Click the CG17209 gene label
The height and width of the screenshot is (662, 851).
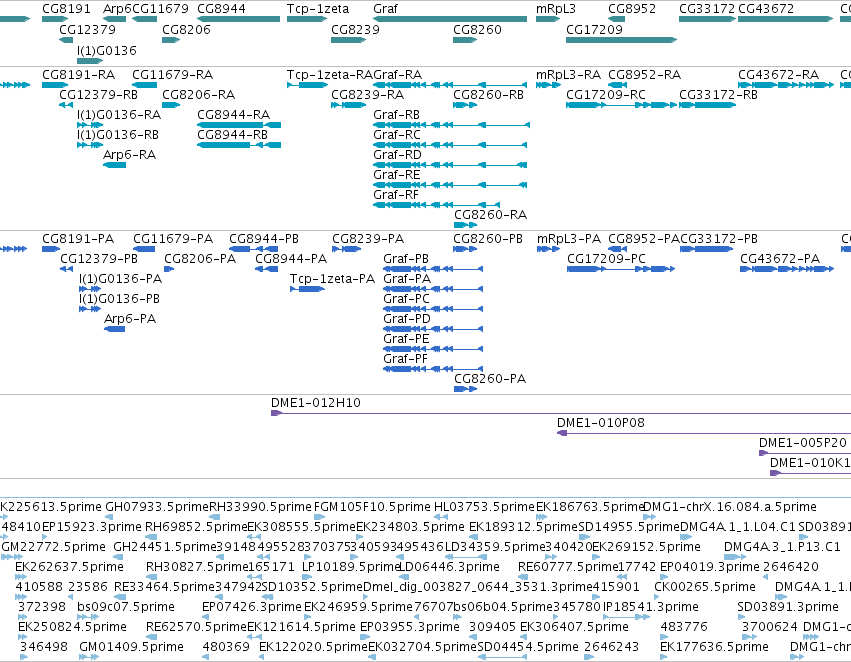coord(594,29)
